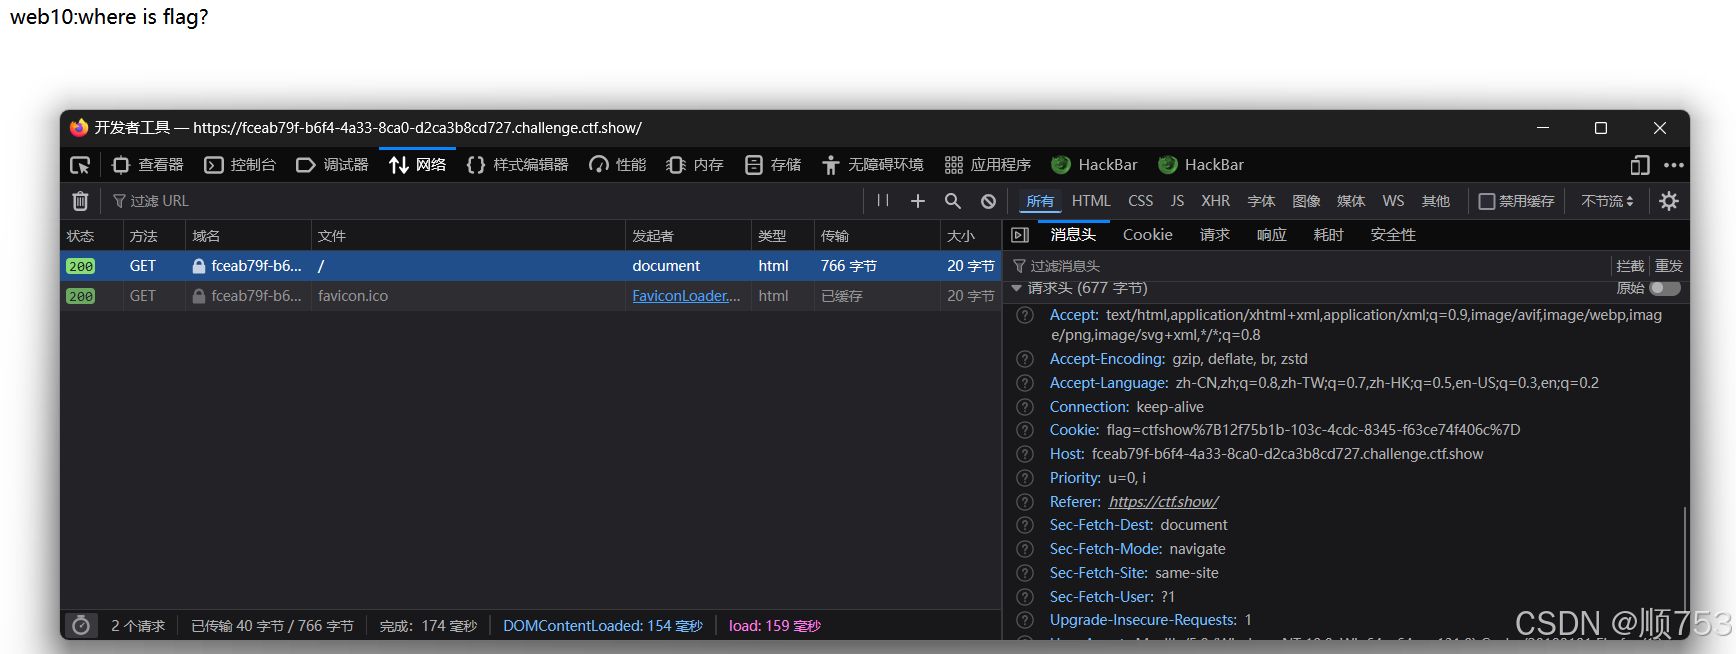Collapse the request details pane icon
The image size is (1736, 654).
(1020, 235)
